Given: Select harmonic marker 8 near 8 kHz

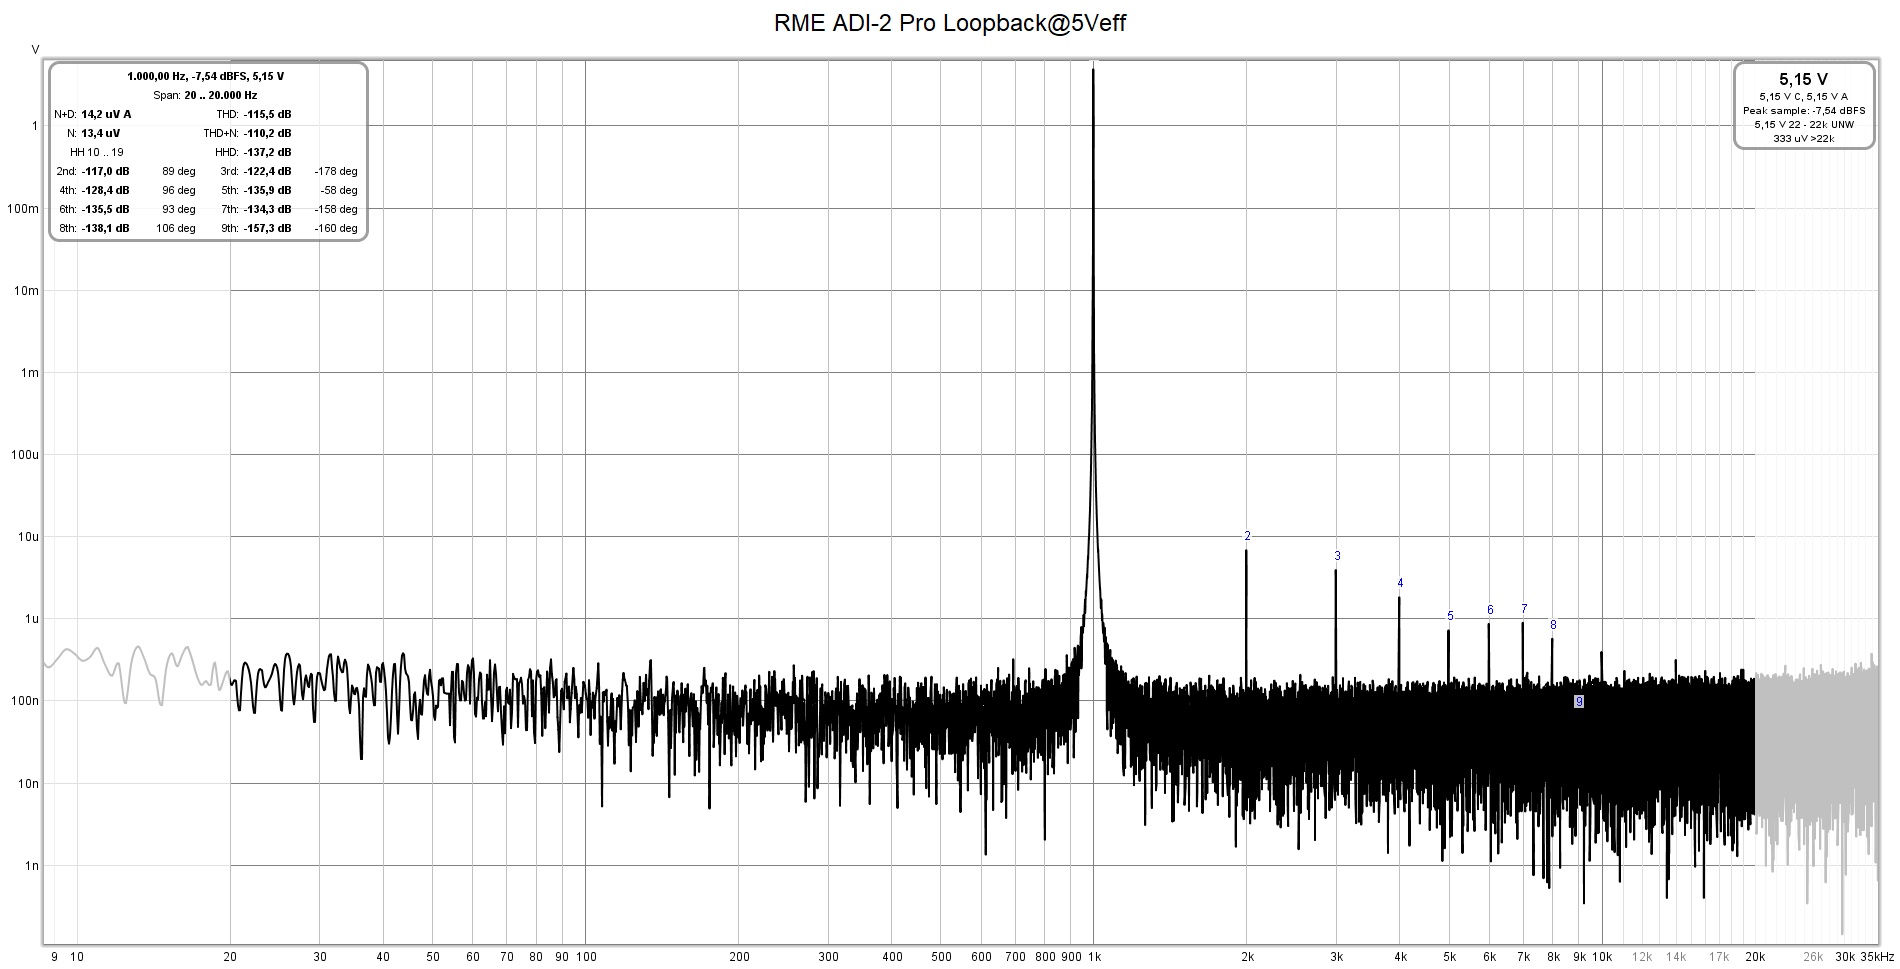Looking at the screenshot, I should coord(1552,623).
